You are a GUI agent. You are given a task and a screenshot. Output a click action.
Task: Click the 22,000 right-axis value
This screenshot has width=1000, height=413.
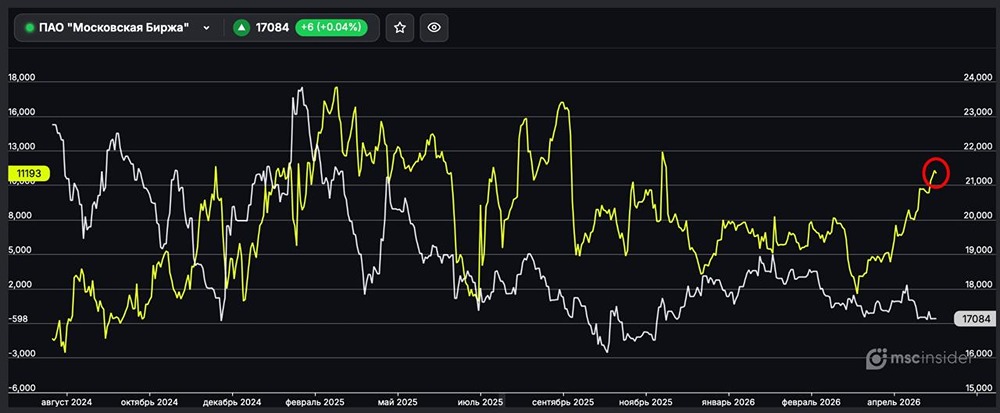pyautogui.click(x=978, y=147)
